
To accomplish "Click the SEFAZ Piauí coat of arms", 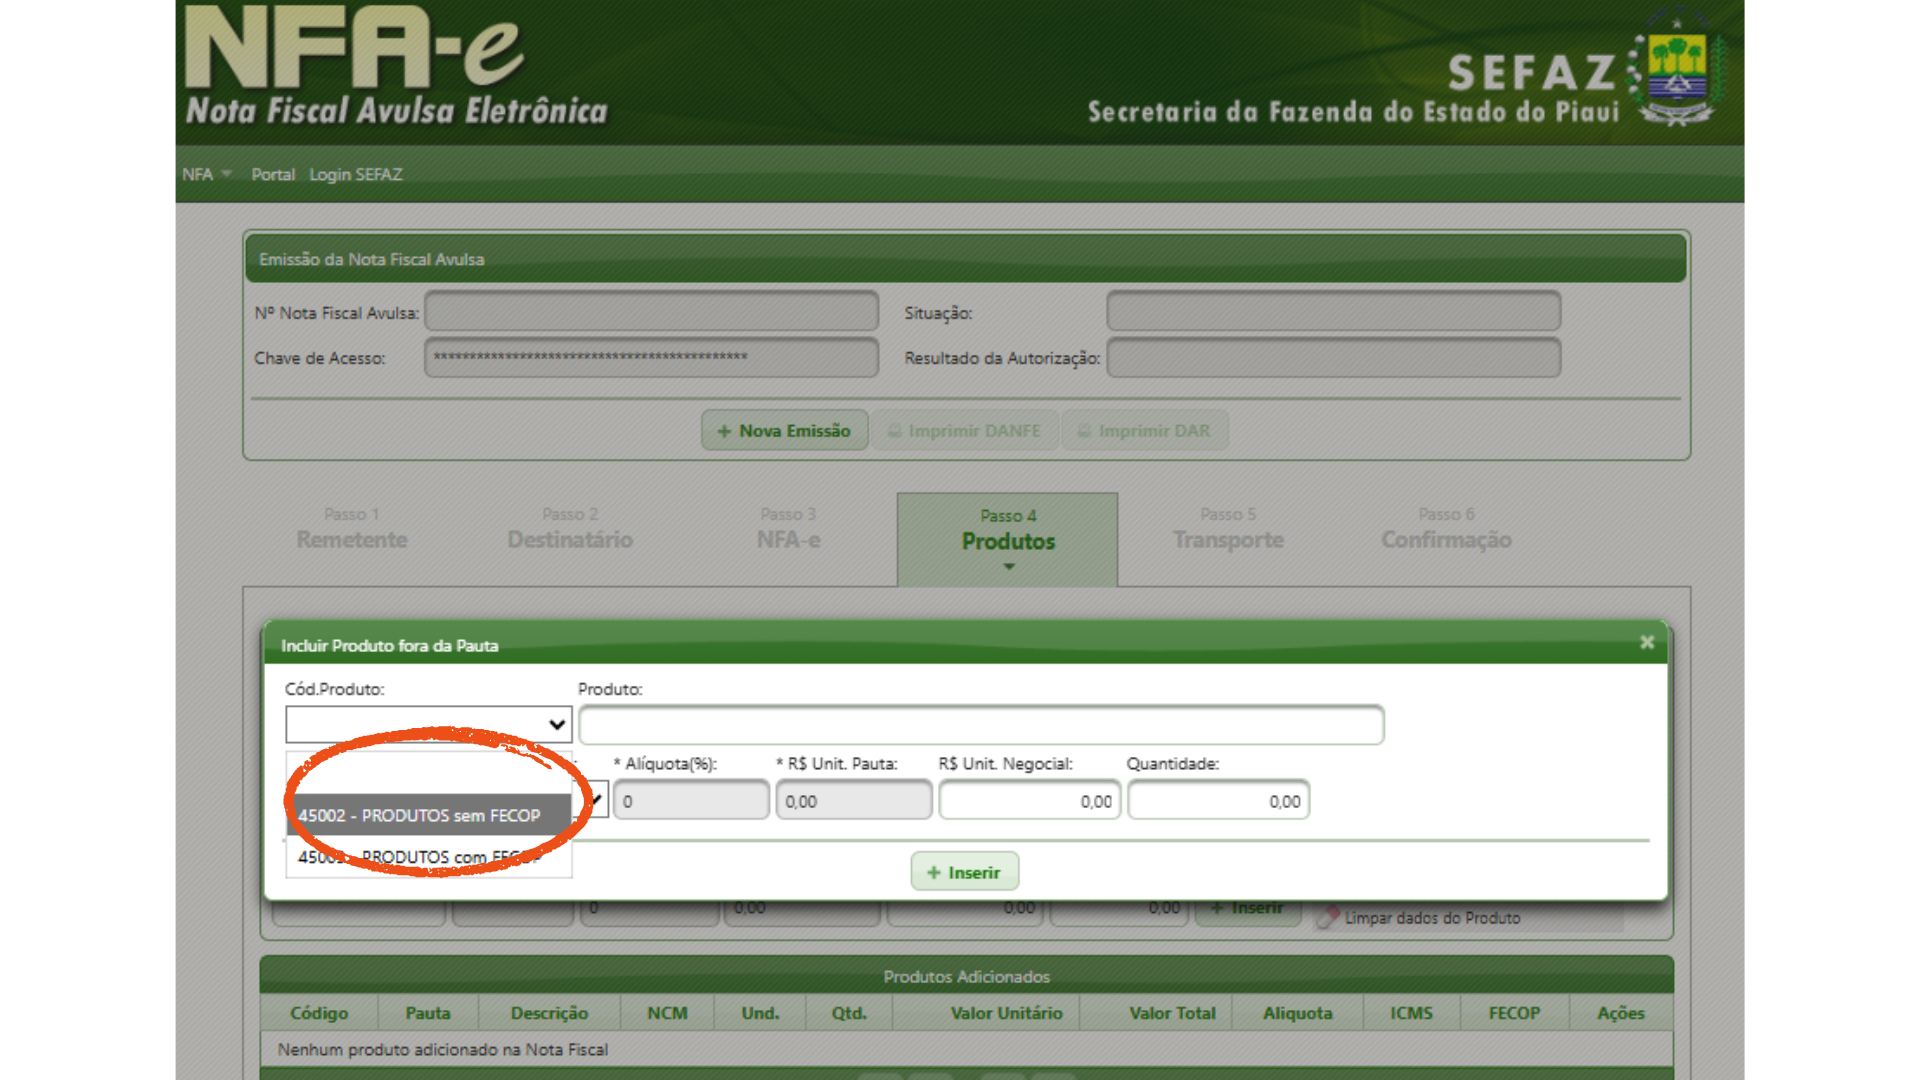I will click(1677, 68).
